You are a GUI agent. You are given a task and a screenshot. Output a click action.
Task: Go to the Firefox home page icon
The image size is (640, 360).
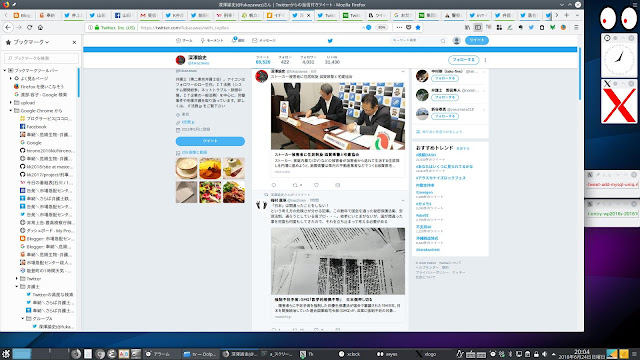(40, 27)
